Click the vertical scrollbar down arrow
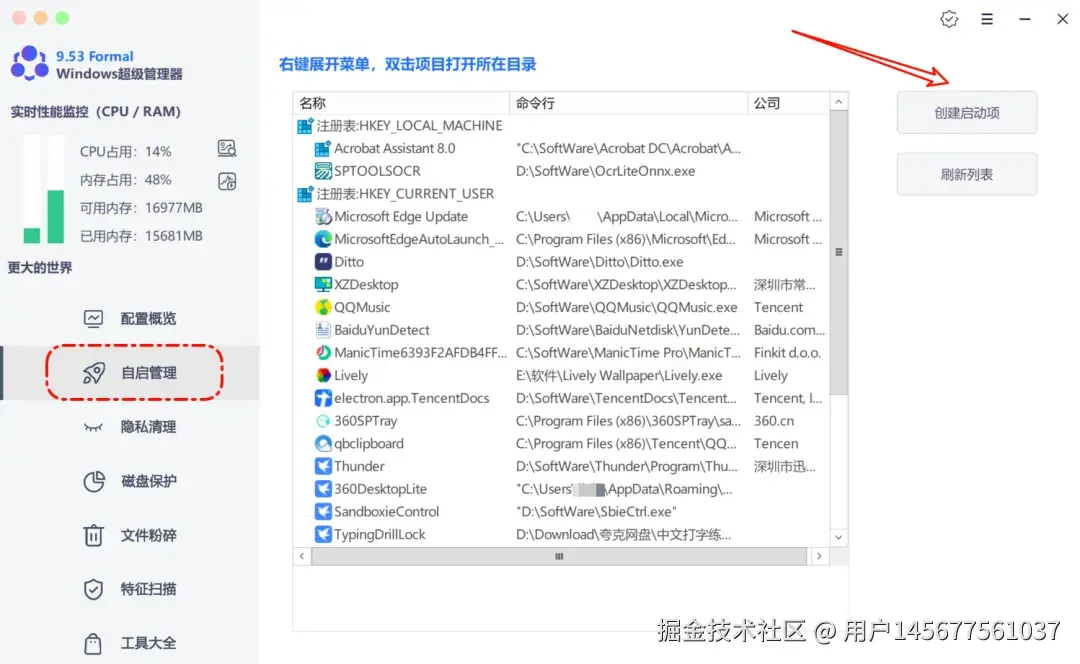 click(838, 537)
